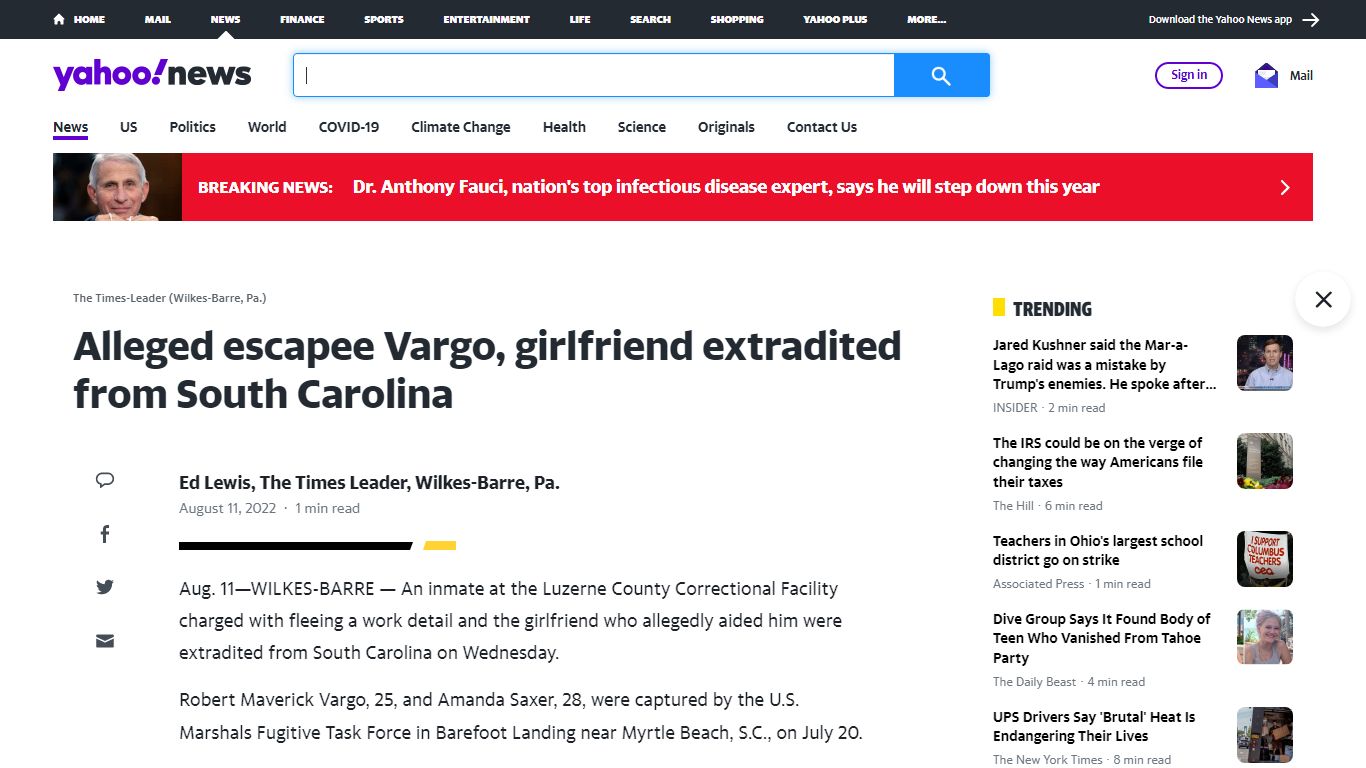Click the Tahoe teen story thumbnail
The width and height of the screenshot is (1366, 768).
point(1265,637)
